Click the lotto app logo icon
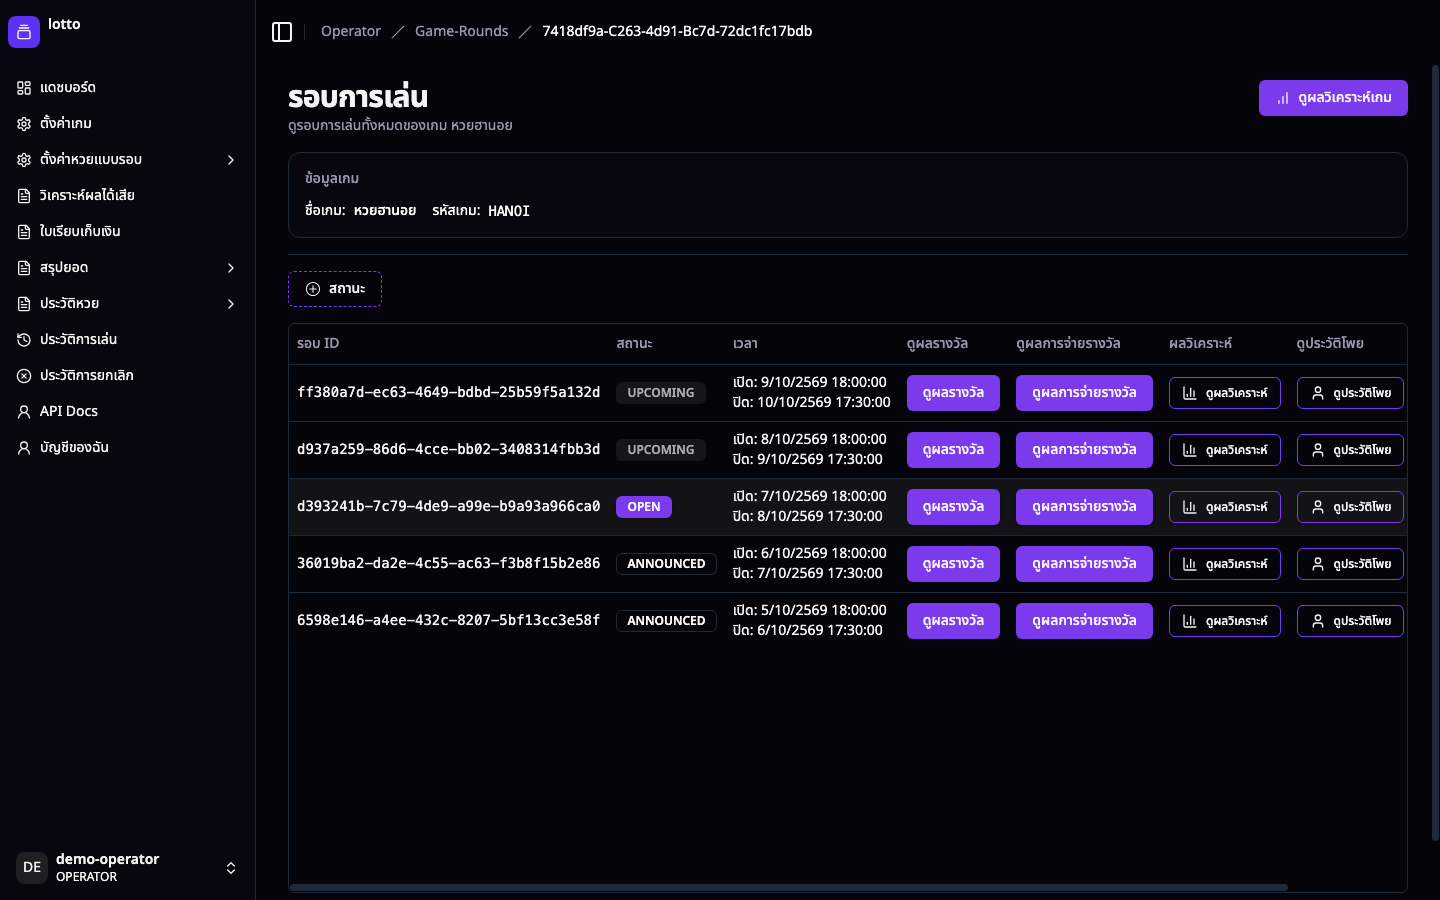Viewport: 1440px width, 900px height. pos(24,32)
